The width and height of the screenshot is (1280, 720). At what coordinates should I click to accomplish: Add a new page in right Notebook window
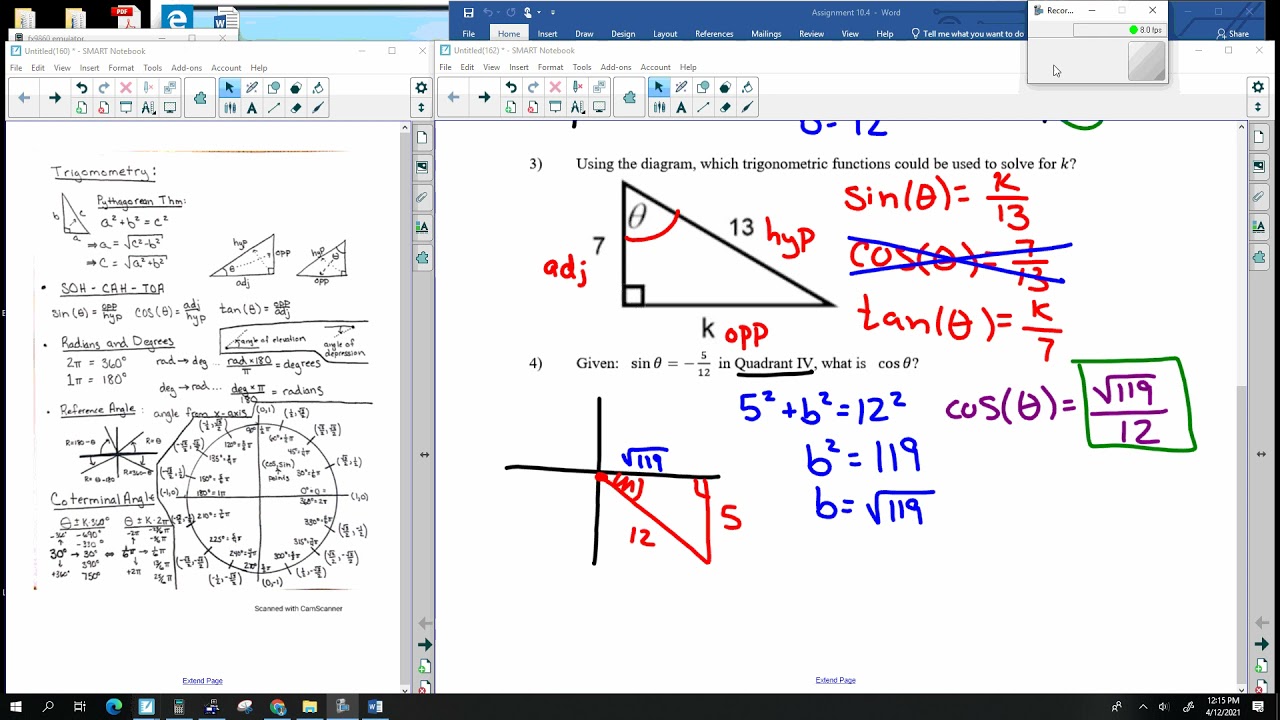coord(511,107)
